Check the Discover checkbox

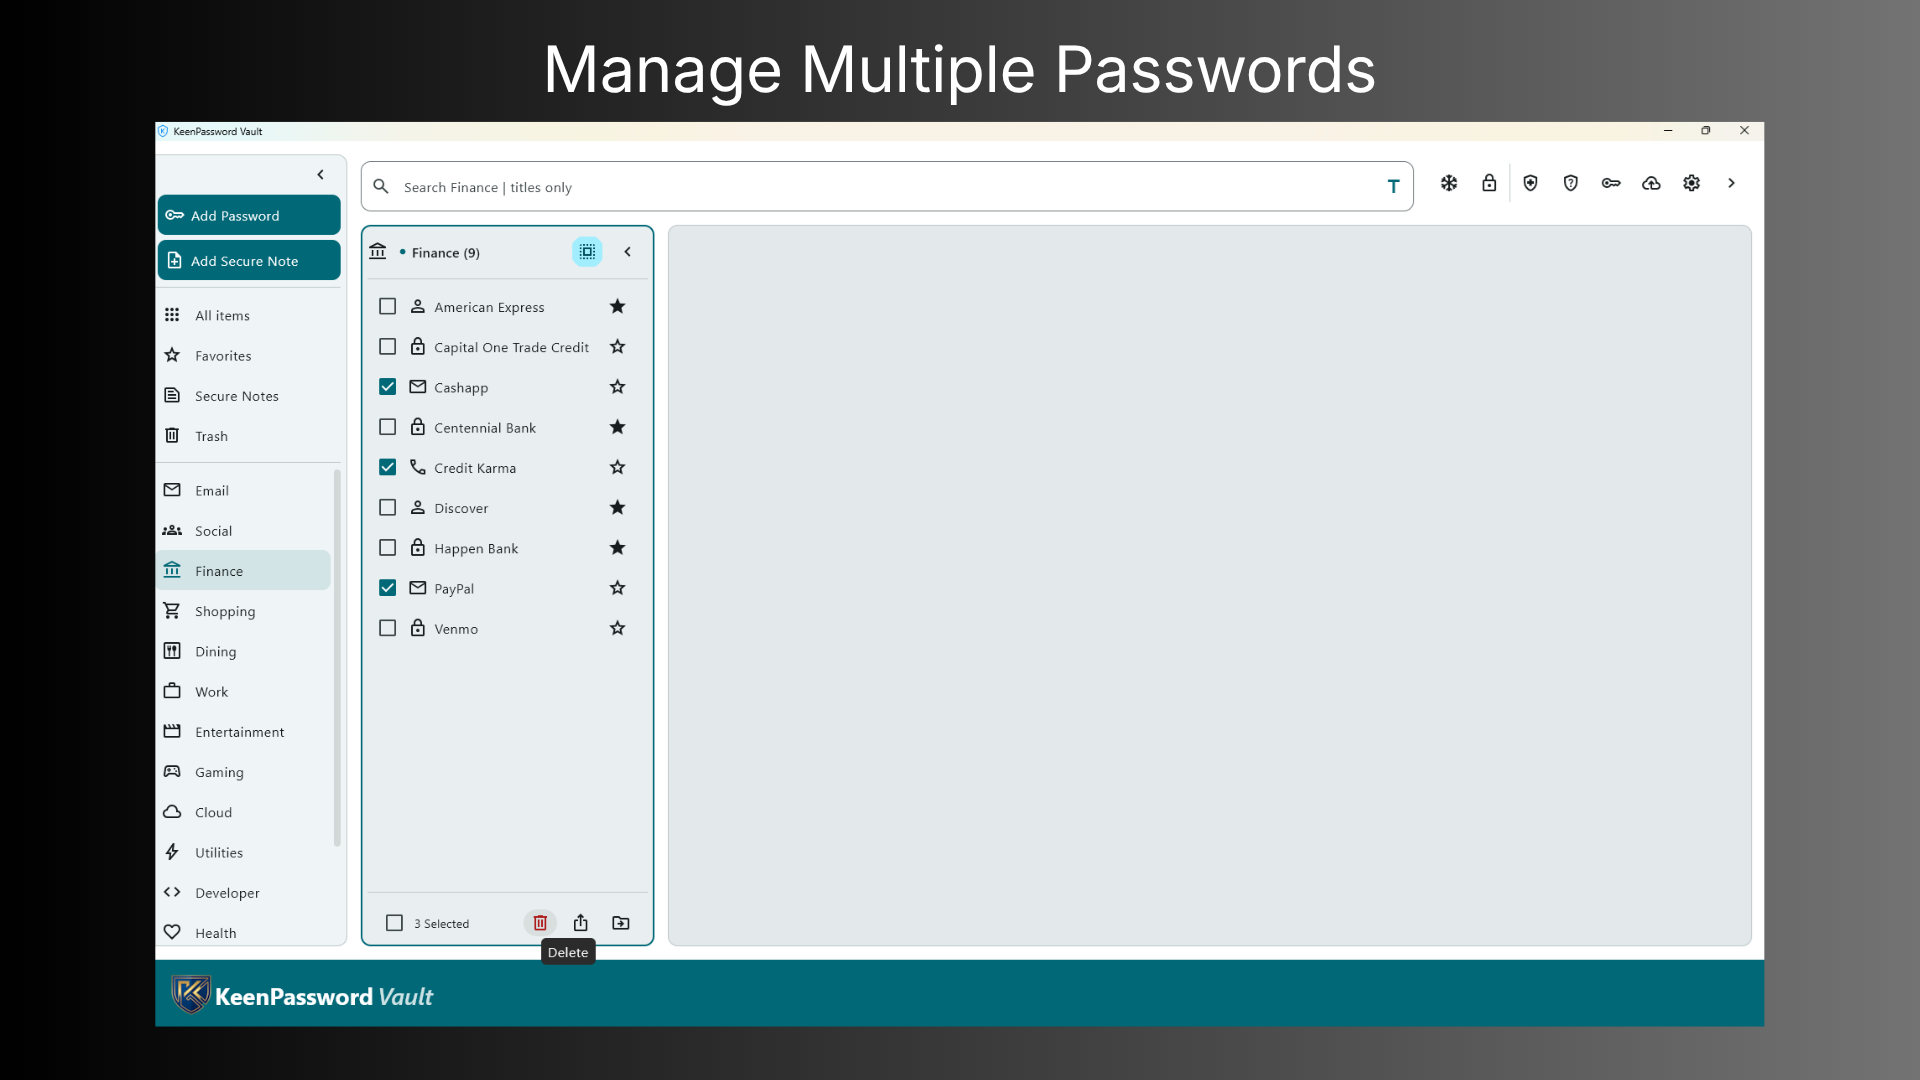388,508
